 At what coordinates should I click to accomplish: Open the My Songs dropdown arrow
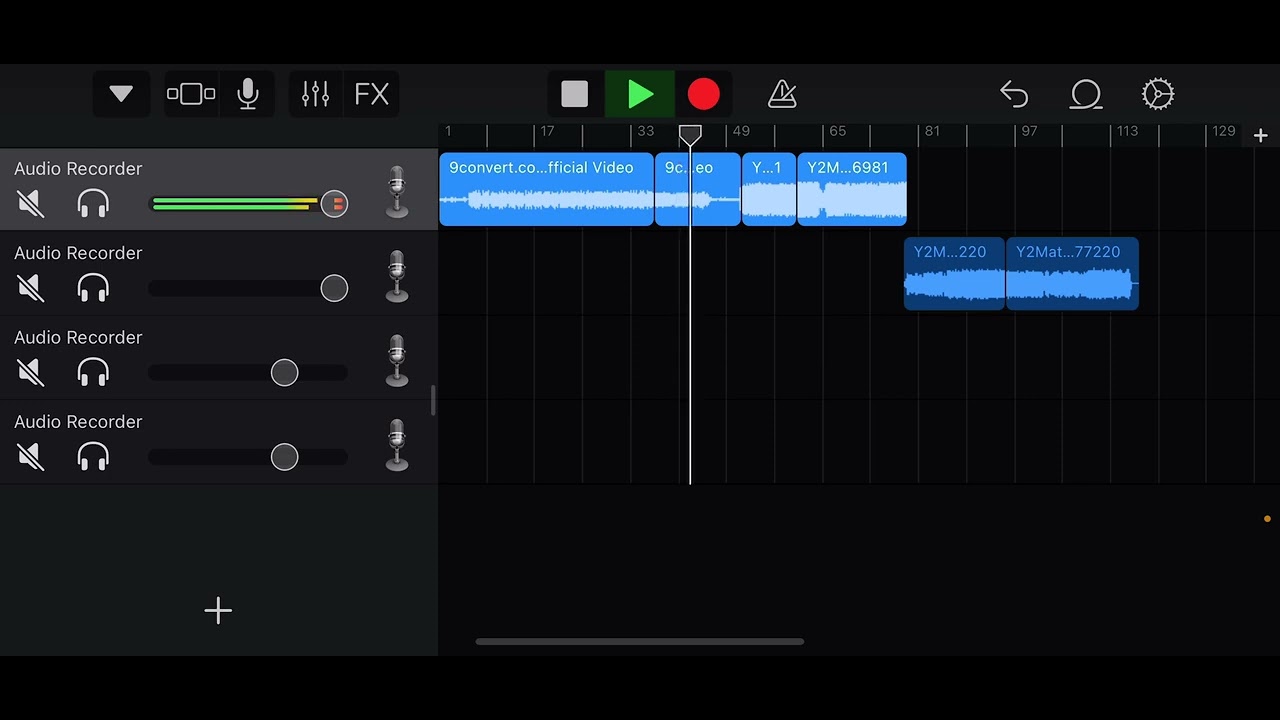[x=121, y=94]
